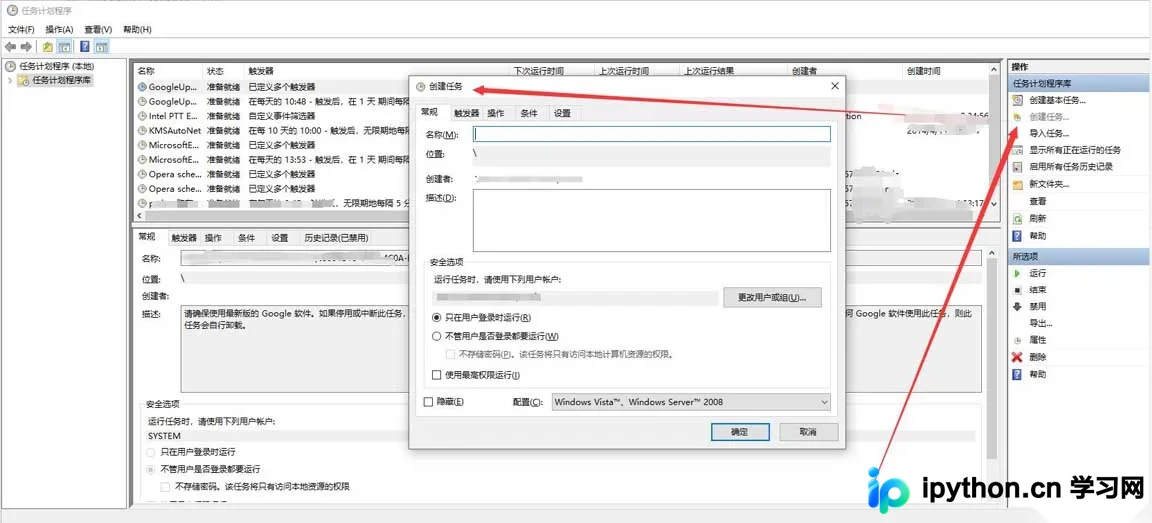Switch to 操作 tab in 创建任务 dialog
The width and height of the screenshot is (1152, 523).
click(496, 113)
